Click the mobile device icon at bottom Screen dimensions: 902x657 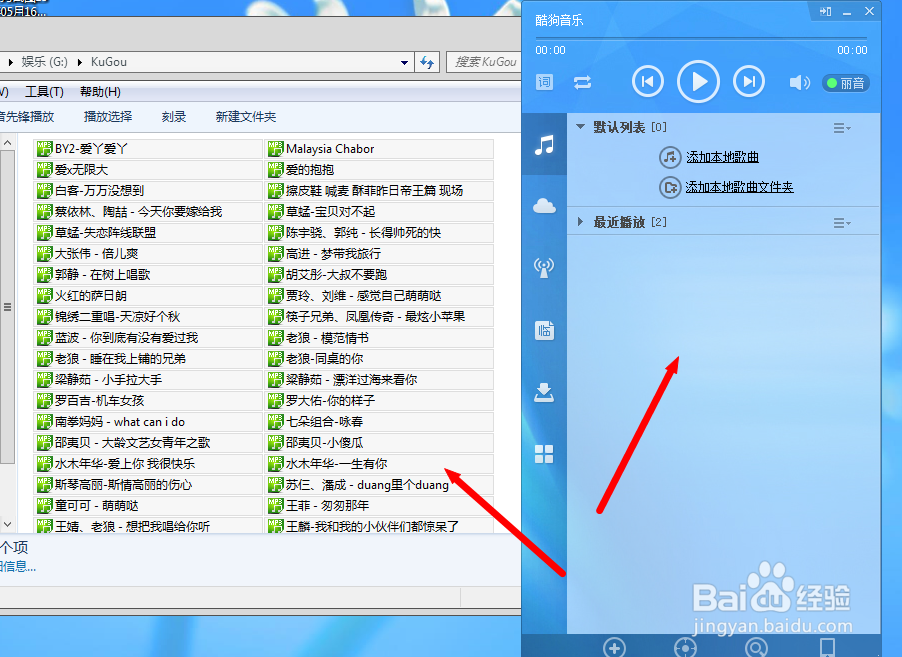click(827, 648)
